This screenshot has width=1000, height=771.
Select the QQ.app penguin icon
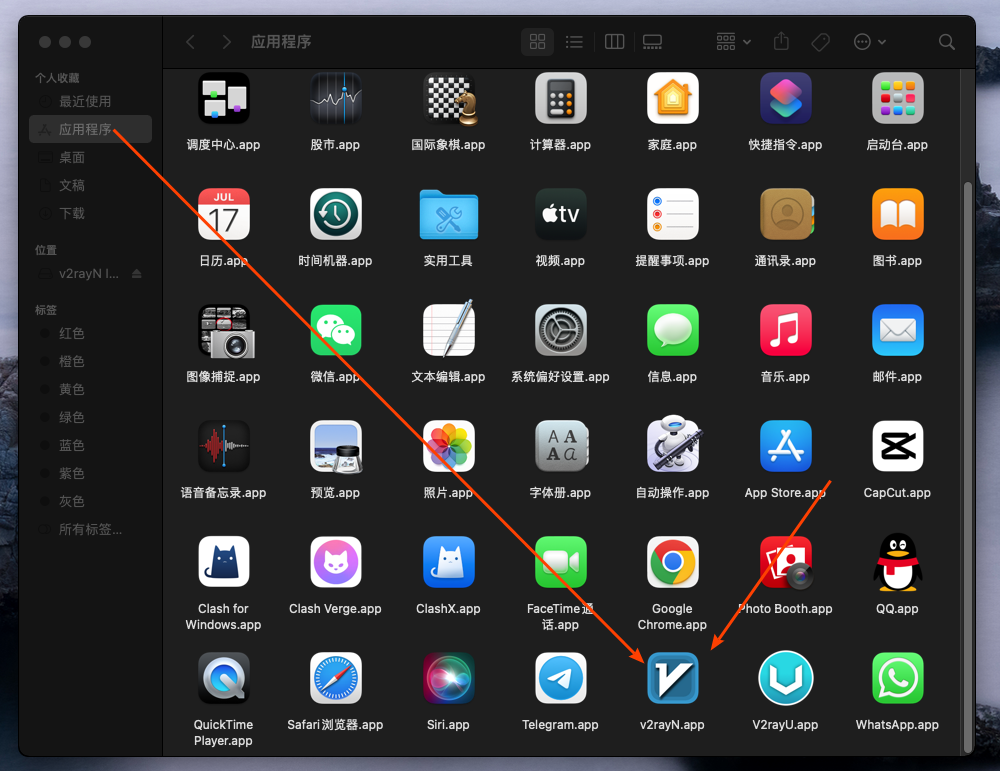[x=897, y=562]
